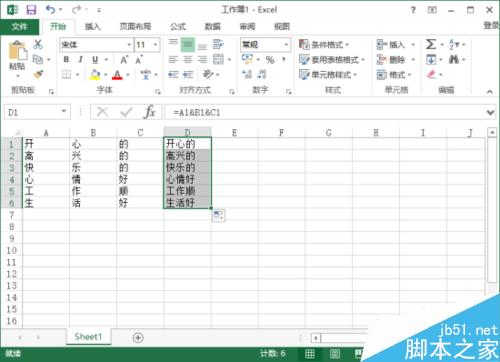The height and width of the screenshot is (362, 500).
Task: Click align text right icon
Action: point(202,60)
